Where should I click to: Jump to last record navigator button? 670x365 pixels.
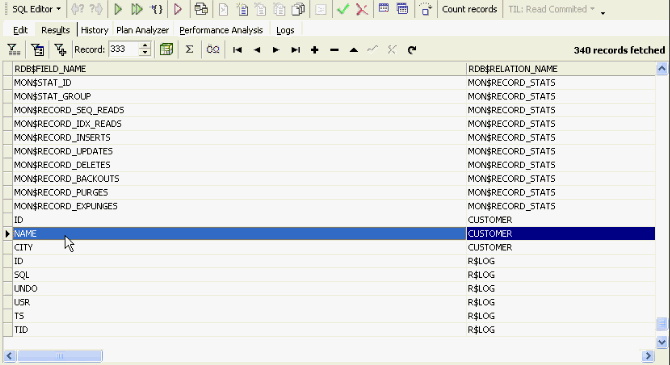pos(295,50)
